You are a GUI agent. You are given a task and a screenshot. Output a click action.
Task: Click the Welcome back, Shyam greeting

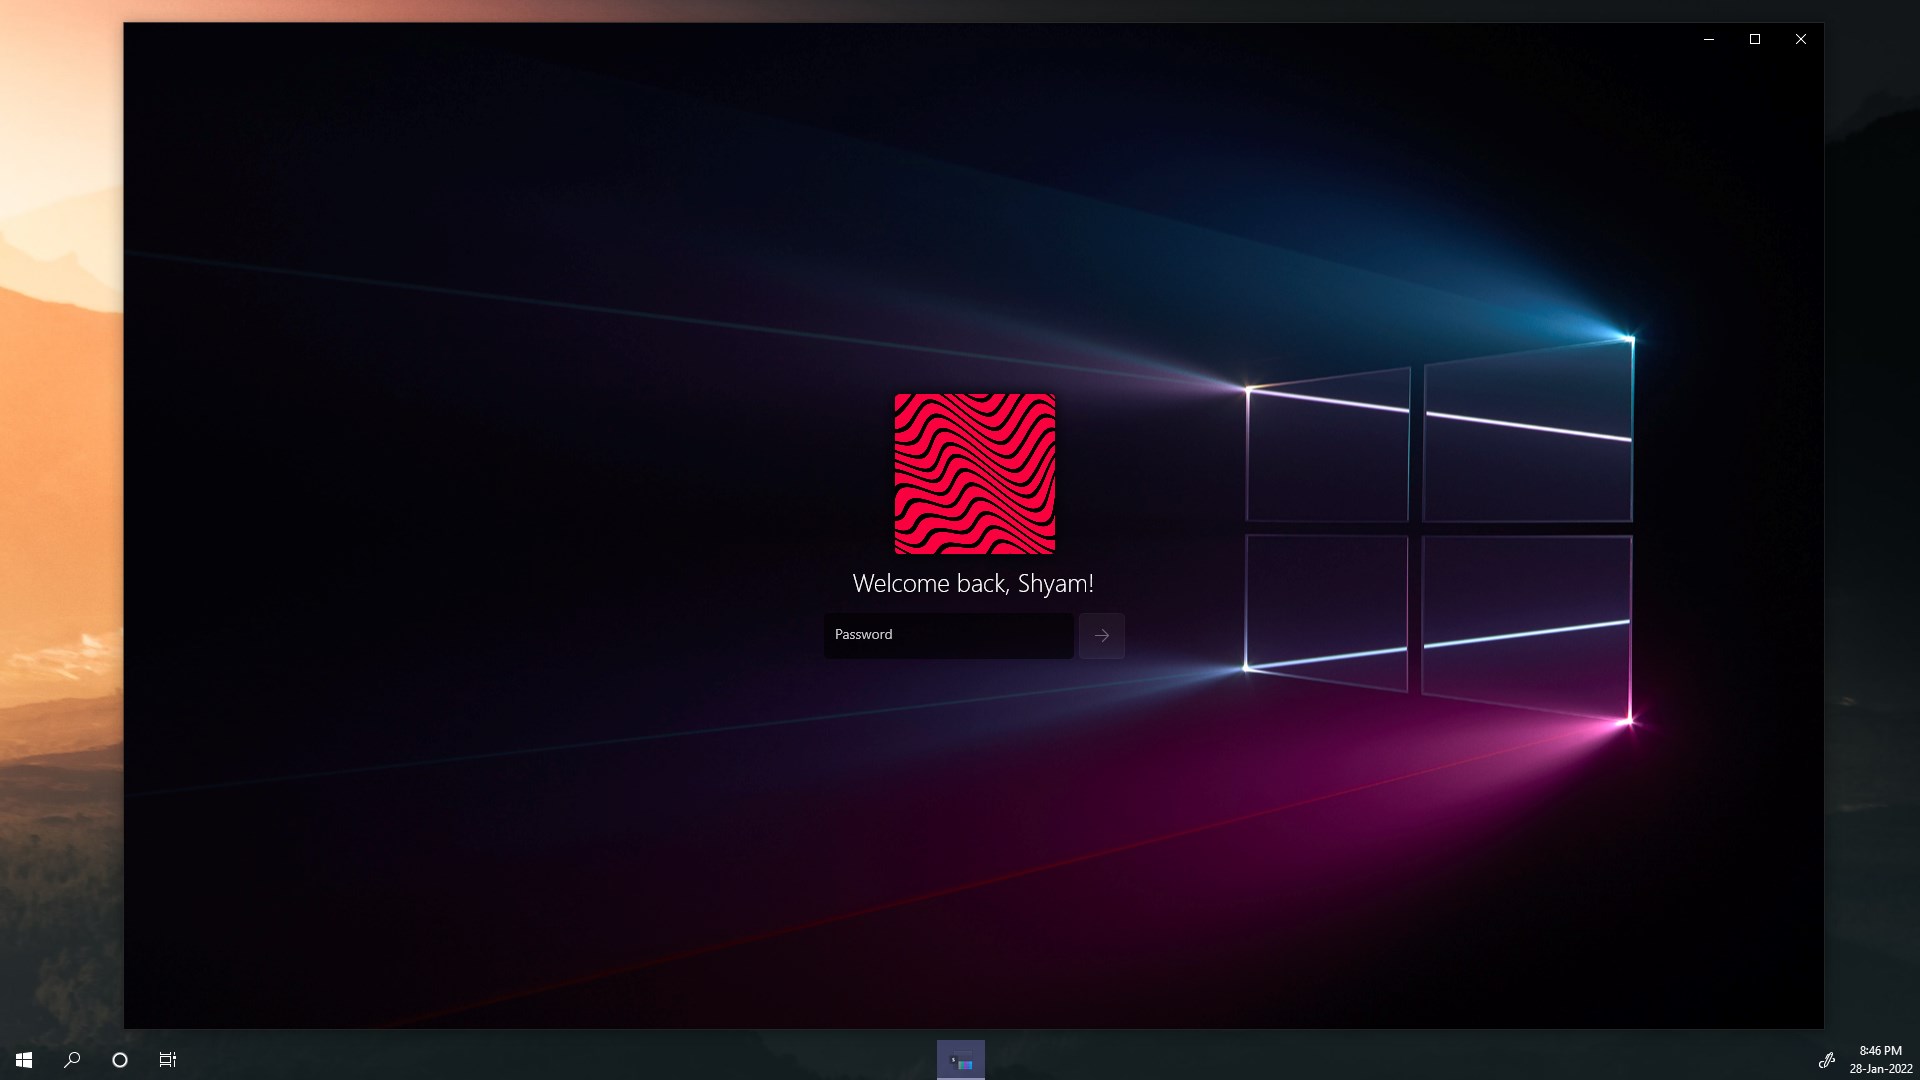[973, 583]
